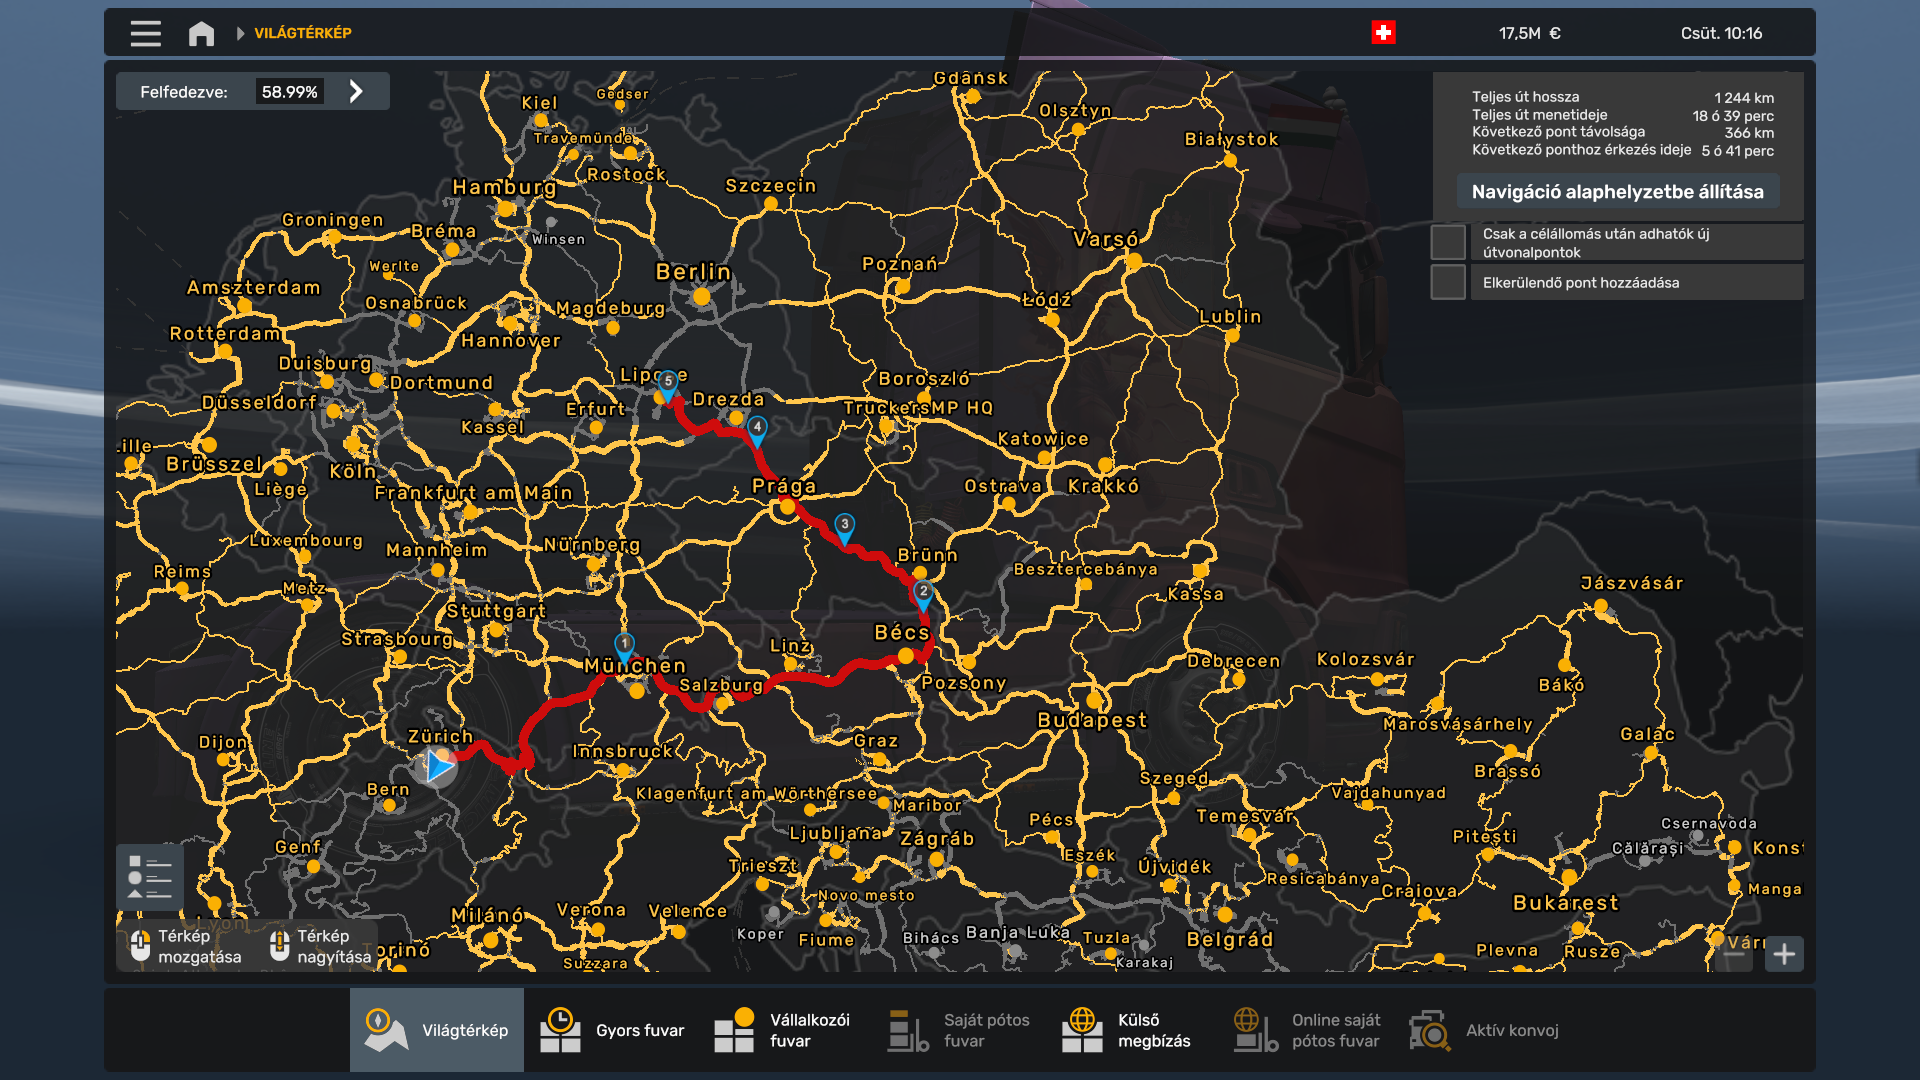Click the Swiss flag icon in the header
1920x1080 pixels.
click(1383, 32)
